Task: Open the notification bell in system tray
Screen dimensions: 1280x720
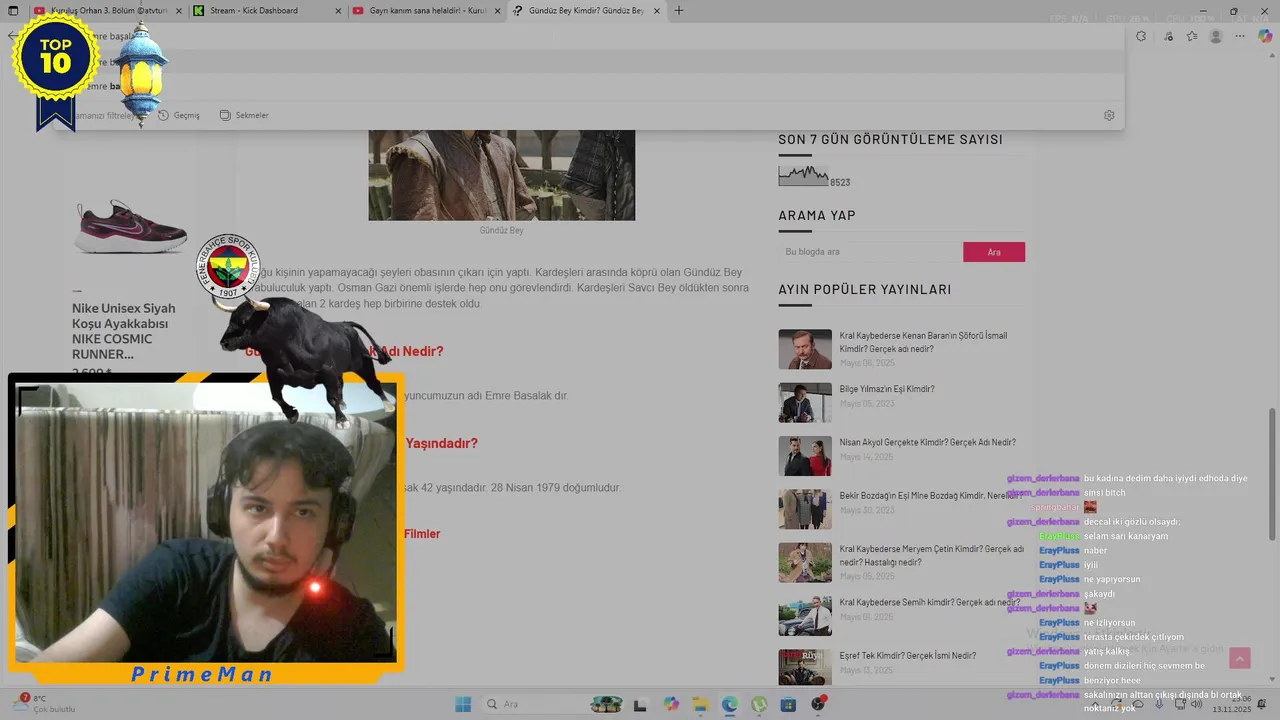Action: click(1262, 704)
